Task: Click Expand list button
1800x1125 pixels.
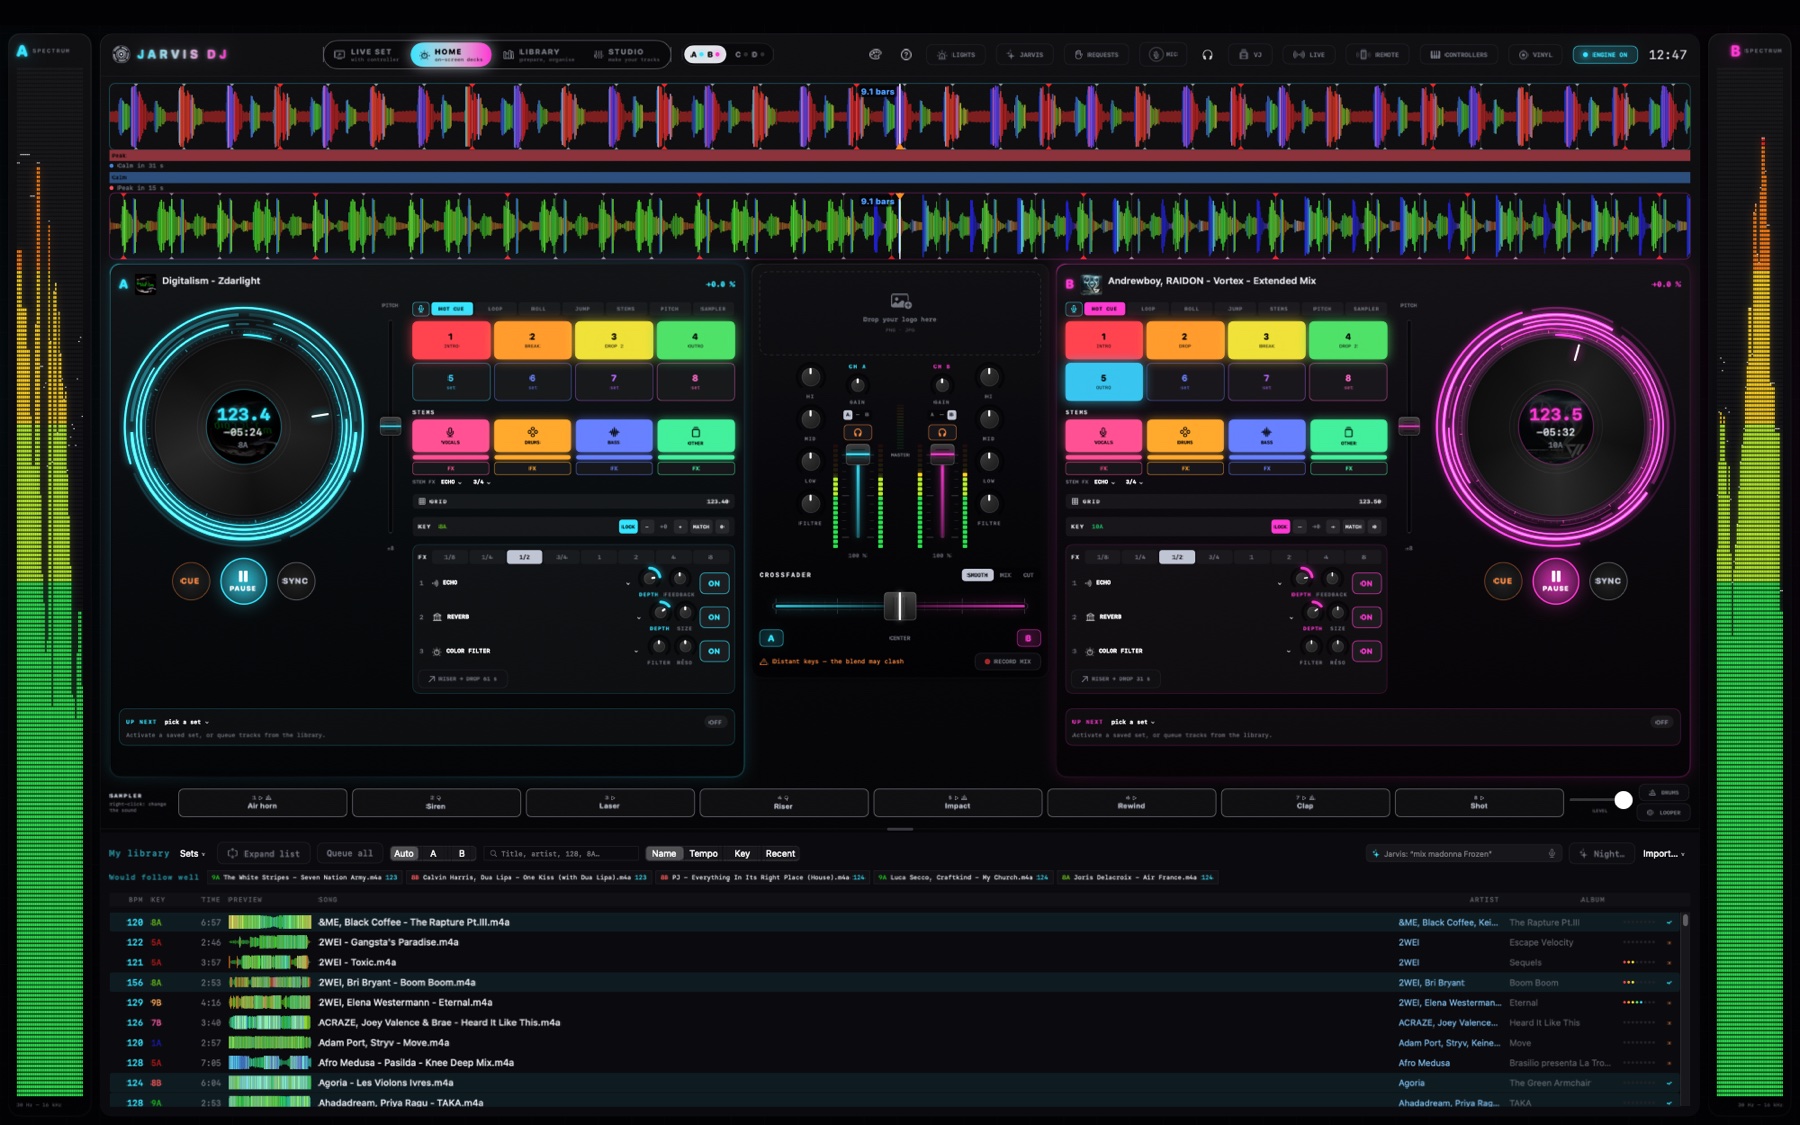Action: (263, 854)
